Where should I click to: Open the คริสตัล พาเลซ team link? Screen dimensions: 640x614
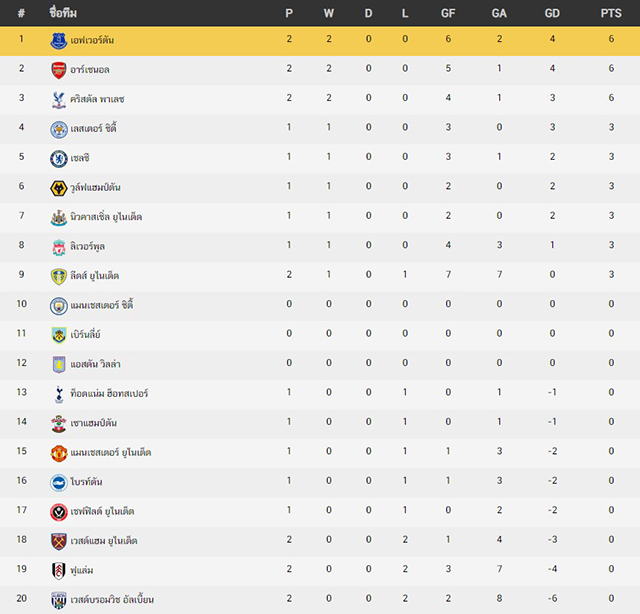(x=97, y=99)
